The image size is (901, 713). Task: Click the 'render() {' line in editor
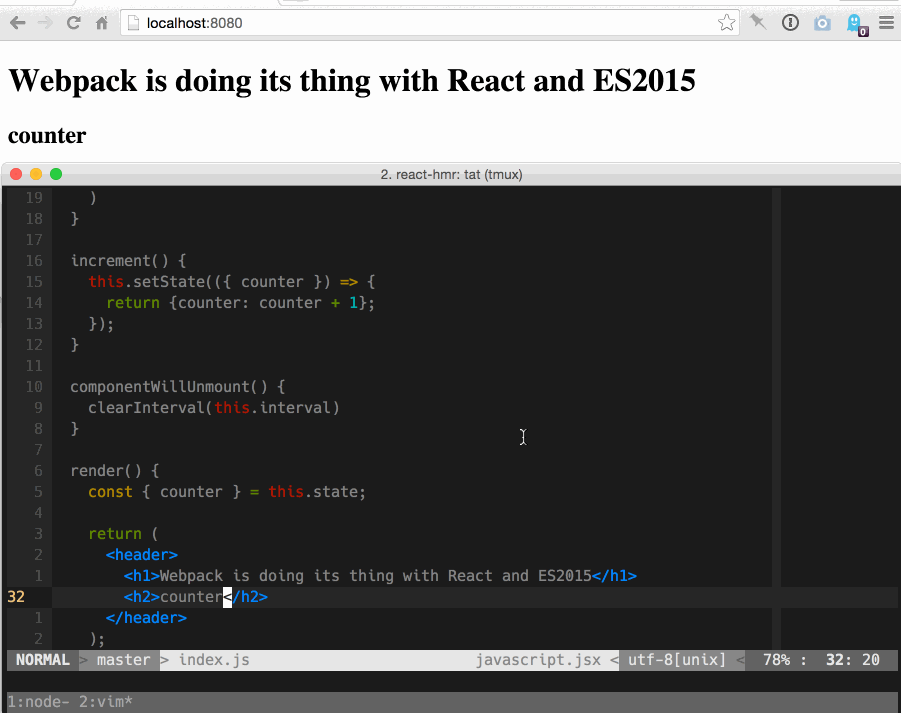(115, 471)
